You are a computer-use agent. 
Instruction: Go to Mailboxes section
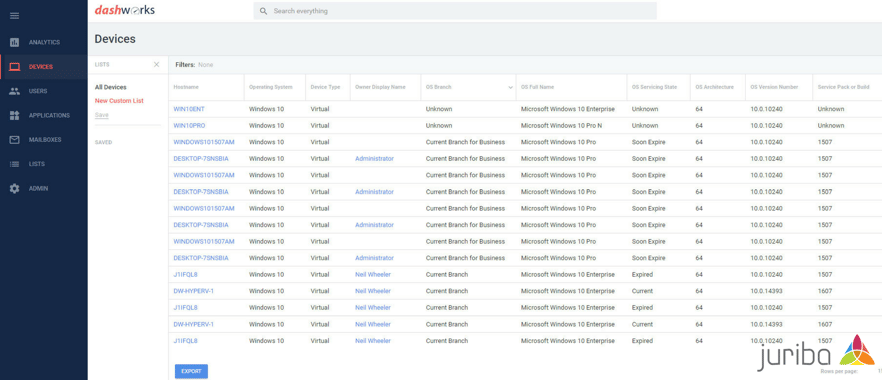click(45, 140)
